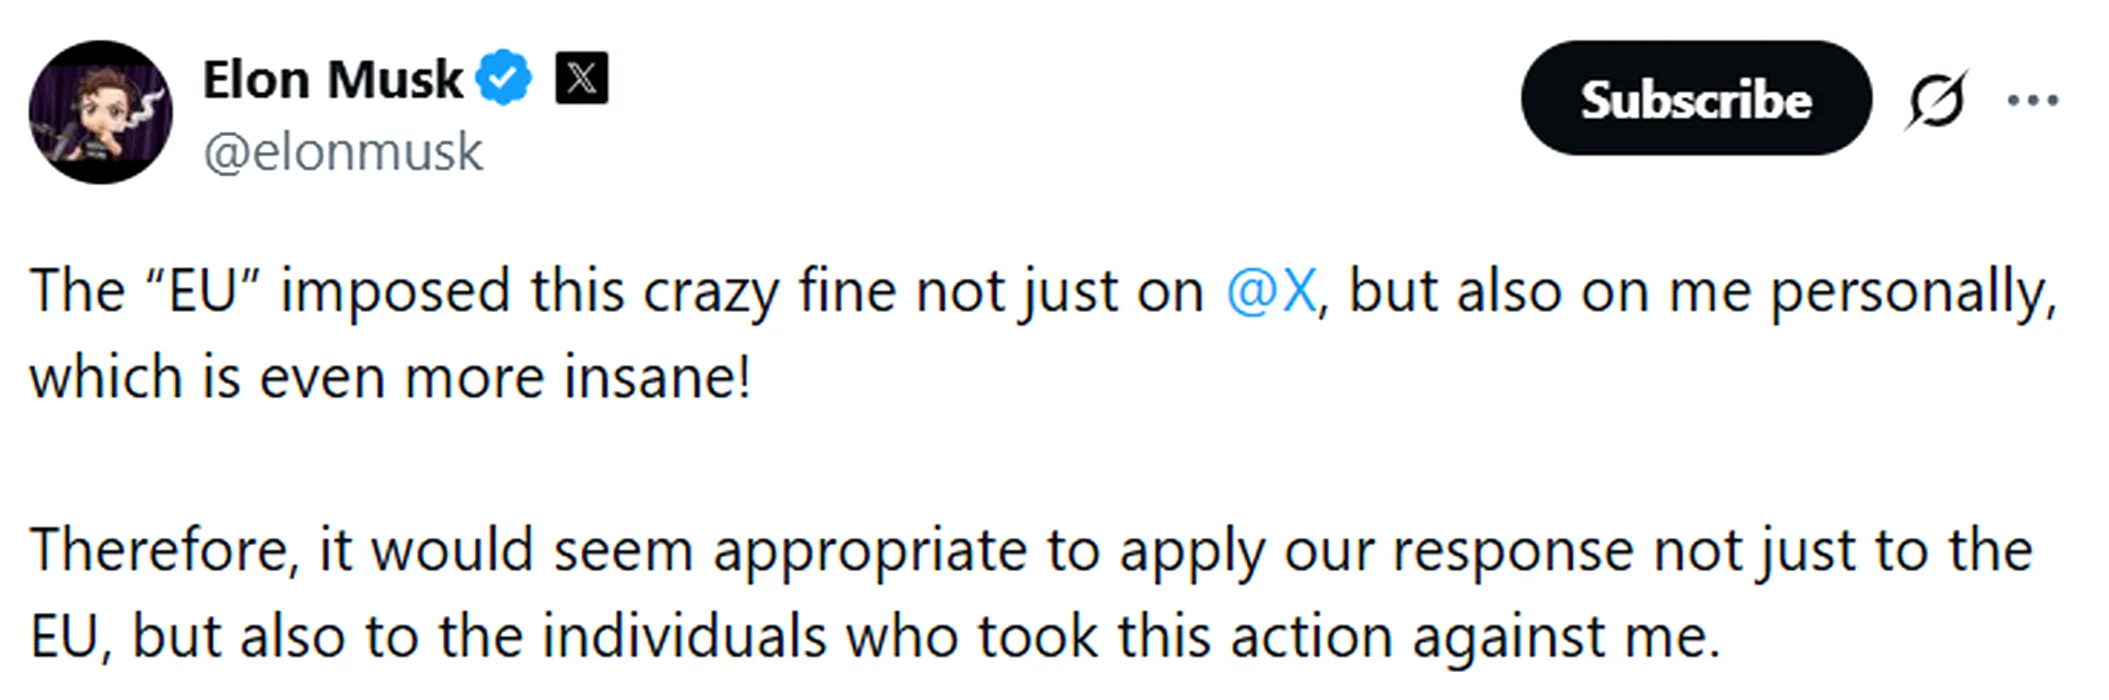Open the @X mention link

pyautogui.click(x=1271, y=292)
